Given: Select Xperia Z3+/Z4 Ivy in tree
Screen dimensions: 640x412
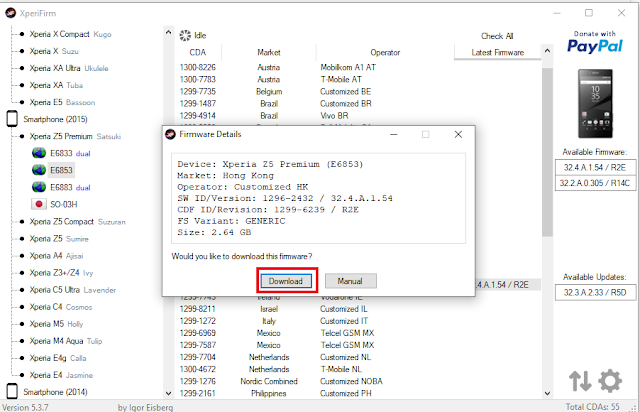Looking at the screenshot, I should [61, 273].
